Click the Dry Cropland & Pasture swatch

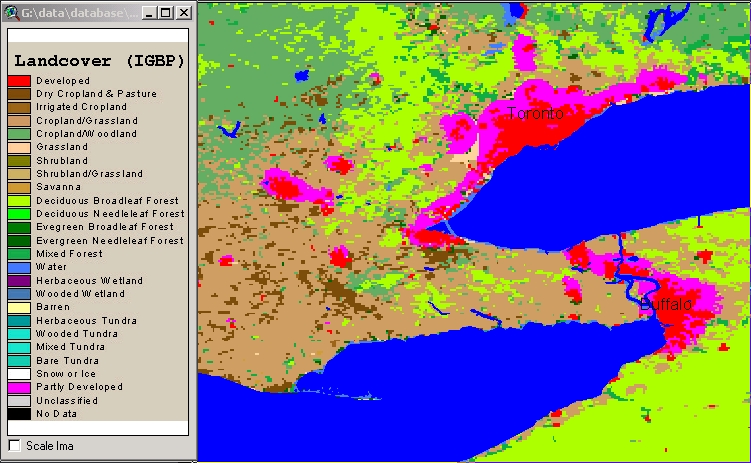point(19,94)
